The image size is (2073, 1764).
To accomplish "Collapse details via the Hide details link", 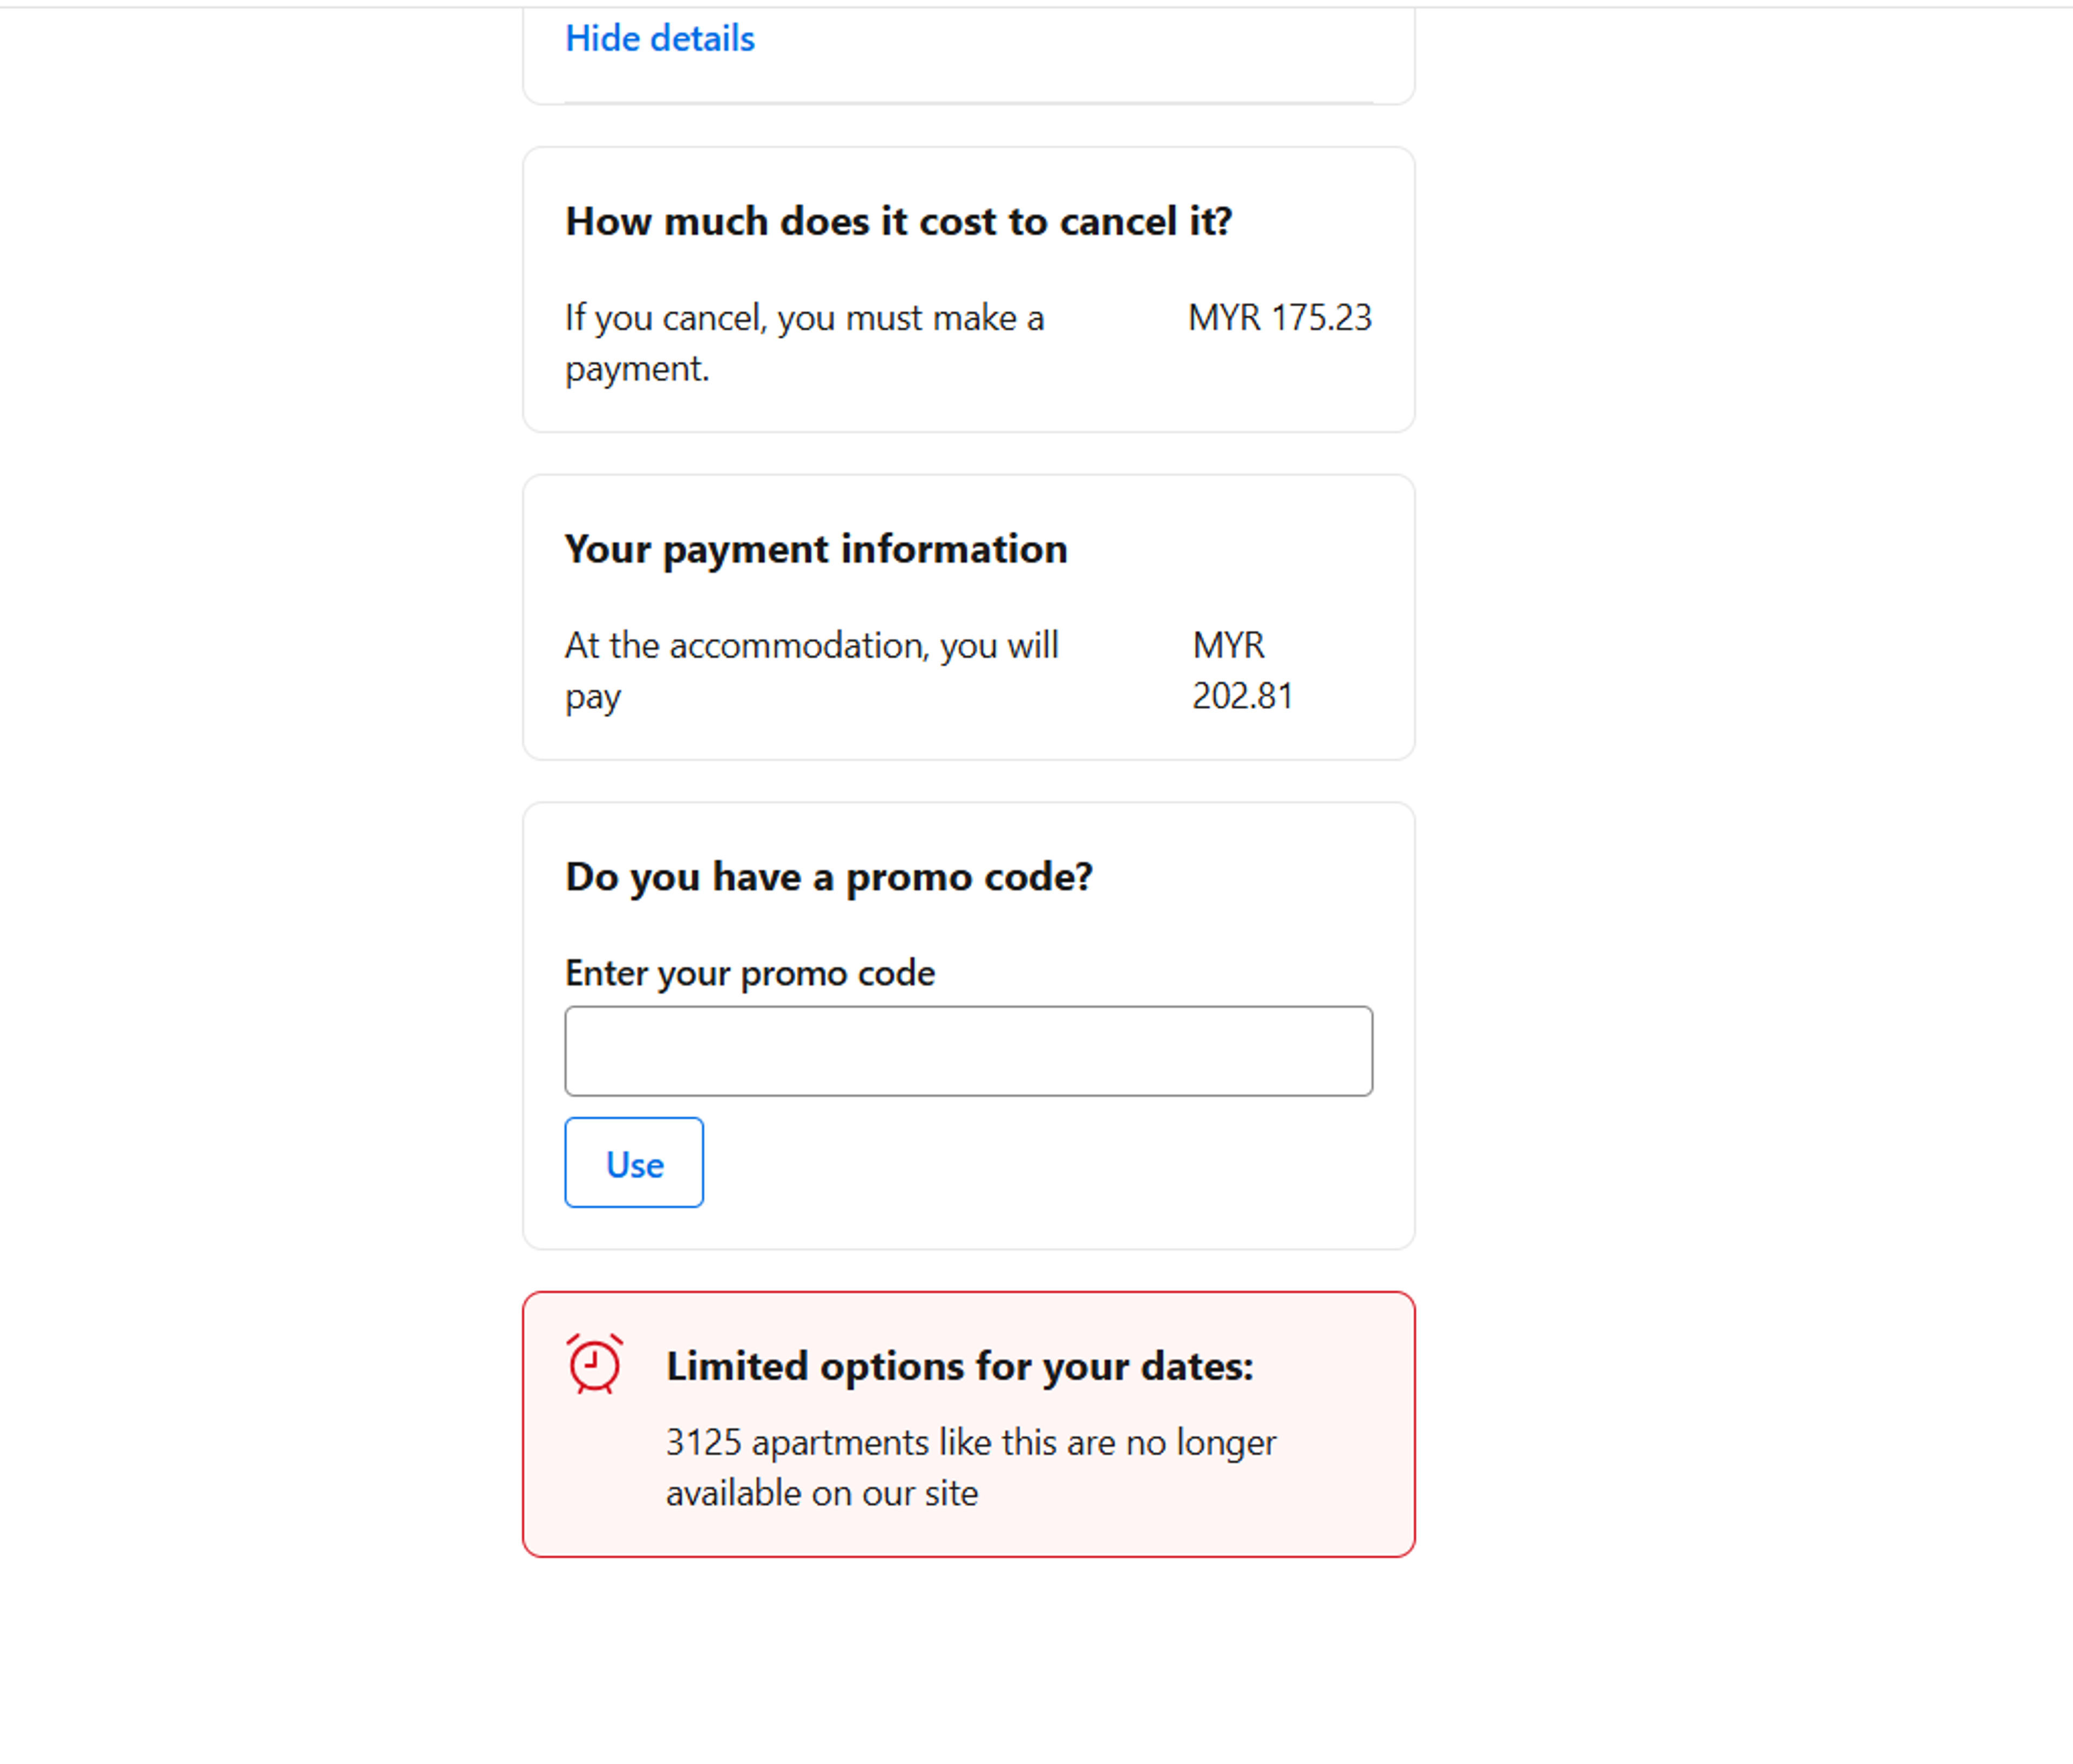I will coord(660,38).
